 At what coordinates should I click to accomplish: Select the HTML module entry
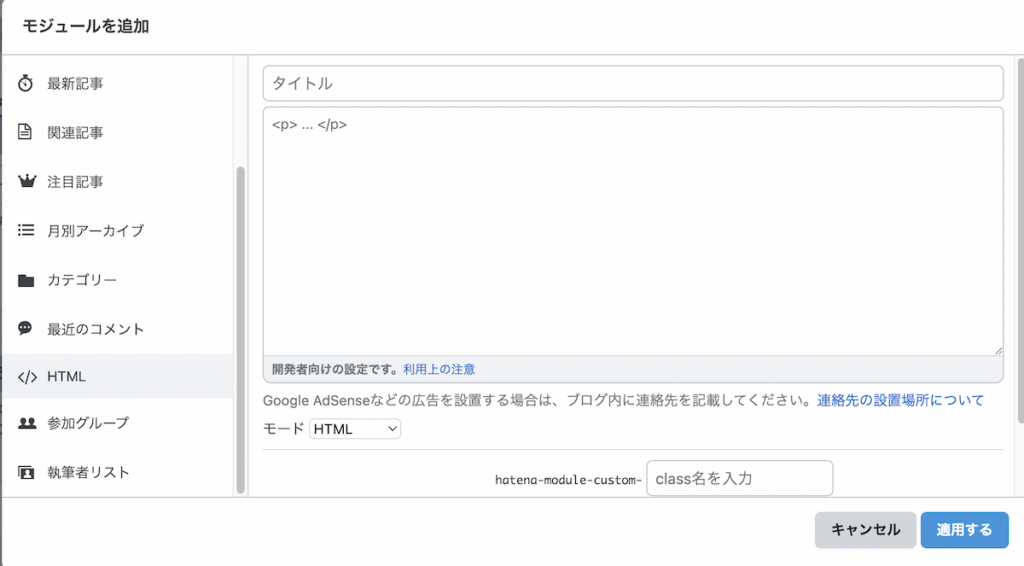tap(118, 377)
